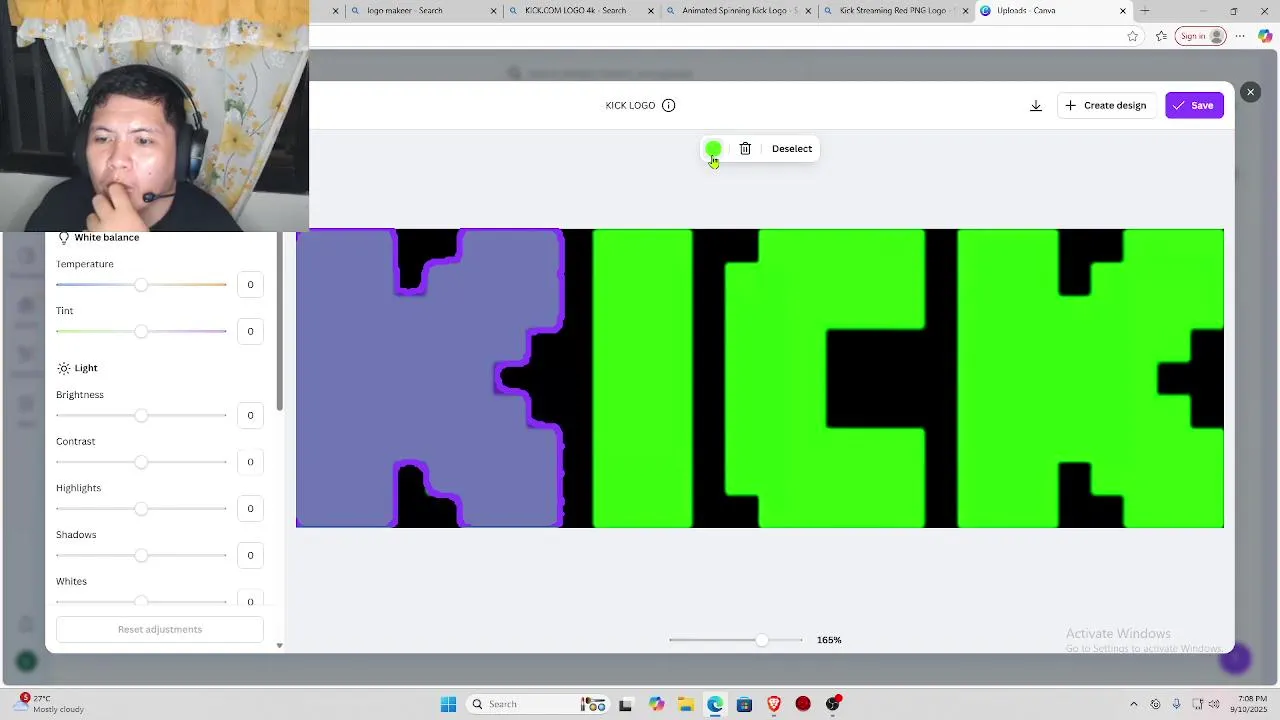Open Microsoft Store from the taskbar
1280x720 pixels.
pos(744,704)
